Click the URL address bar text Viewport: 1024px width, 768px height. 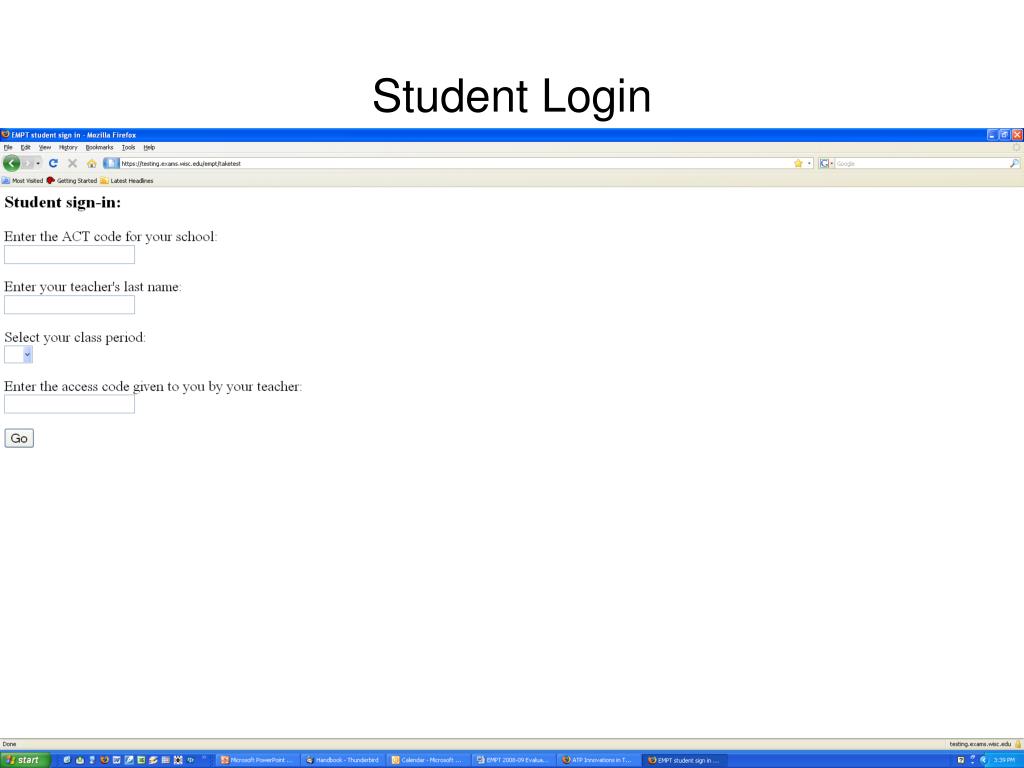tap(181, 163)
